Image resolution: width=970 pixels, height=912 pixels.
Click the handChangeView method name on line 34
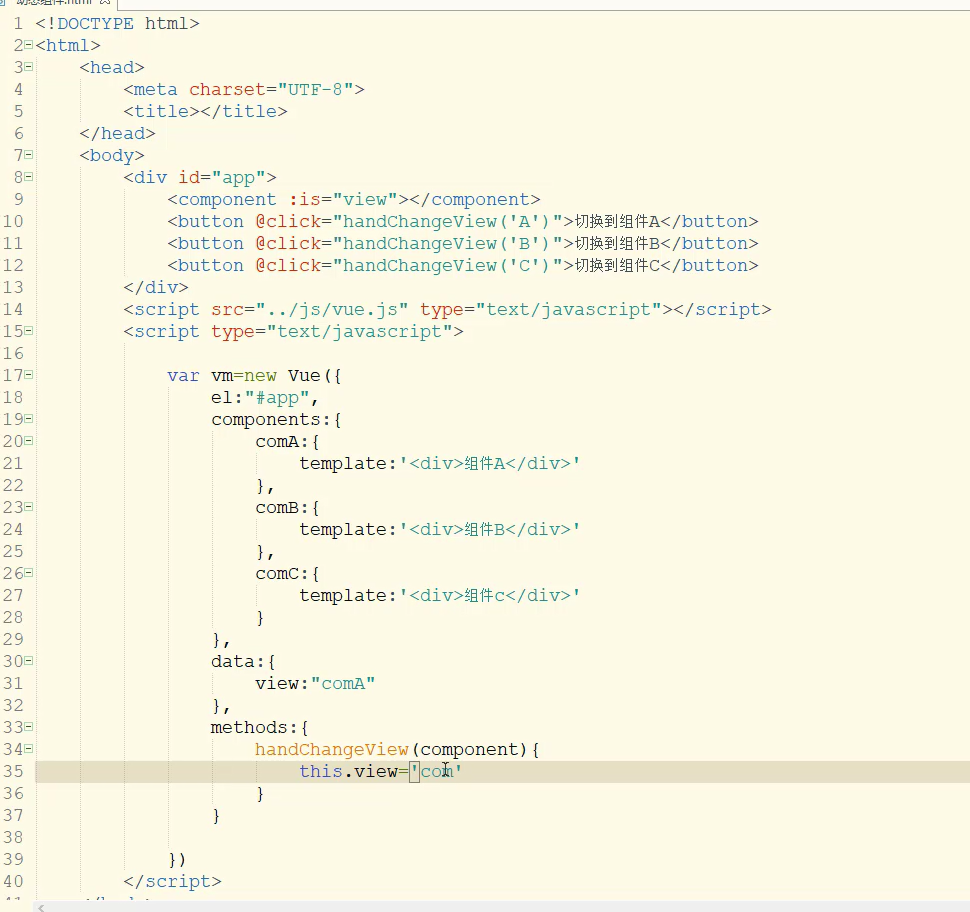[x=332, y=749]
